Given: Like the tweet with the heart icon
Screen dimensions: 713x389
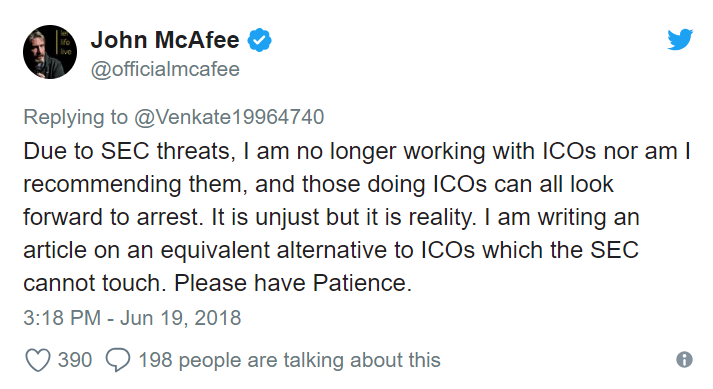Looking at the screenshot, I should [x=37, y=360].
